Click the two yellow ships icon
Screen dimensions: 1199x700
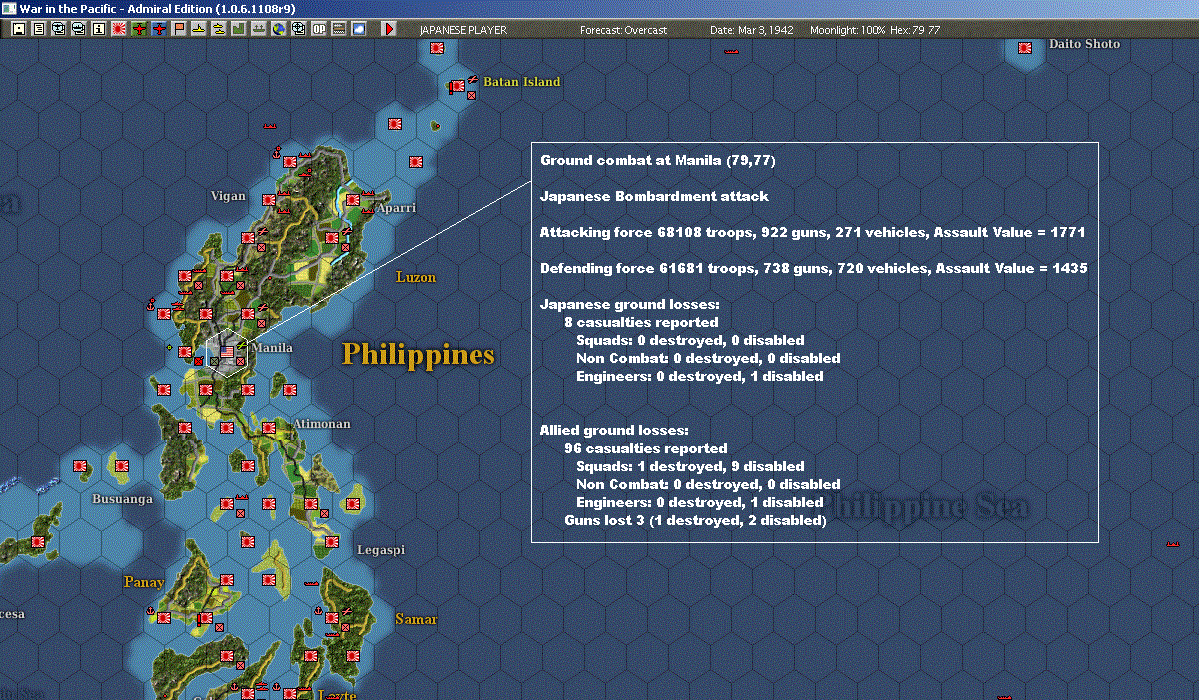[x=219, y=29]
